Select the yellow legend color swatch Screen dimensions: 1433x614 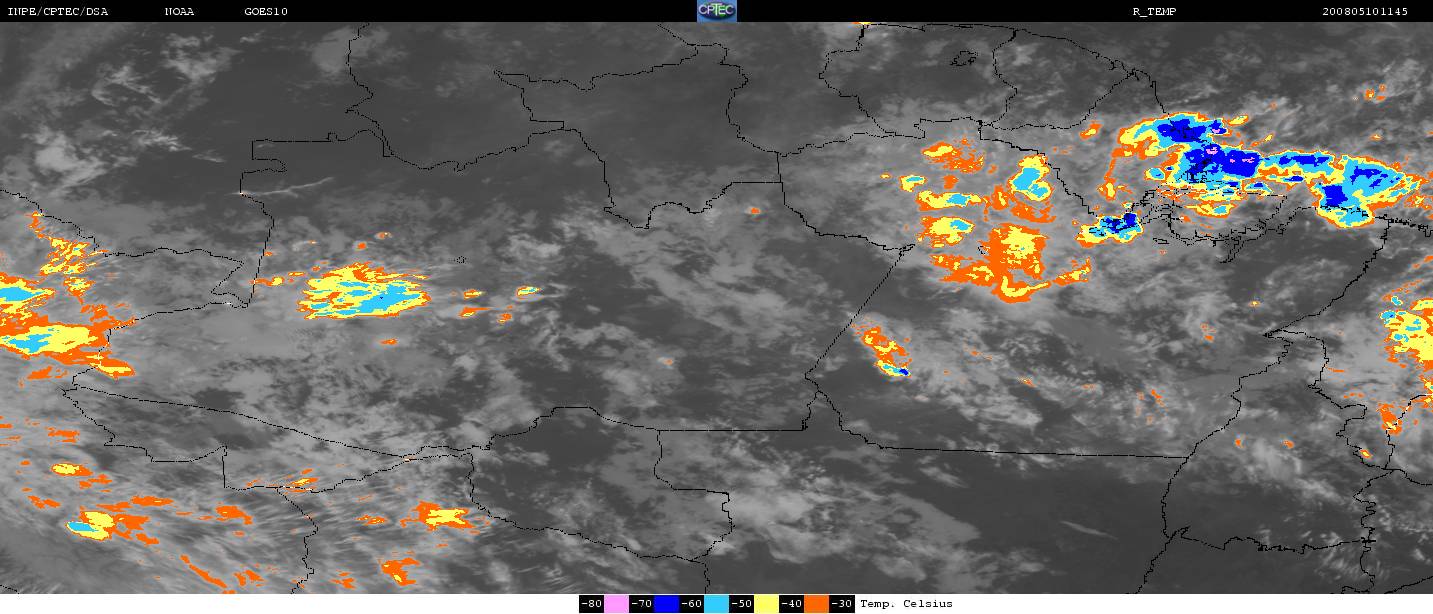coord(767,604)
